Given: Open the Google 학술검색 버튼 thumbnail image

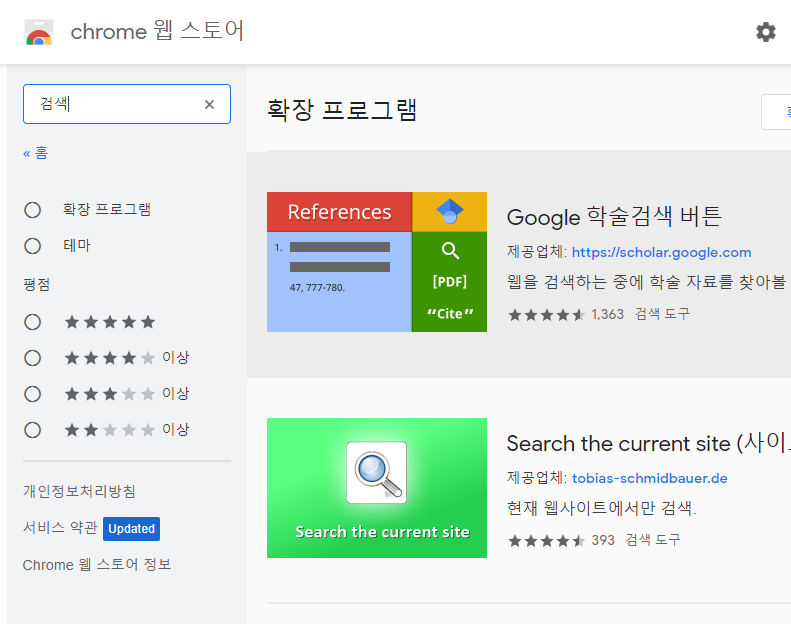Looking at the screenshot, I should coord(377,262).
